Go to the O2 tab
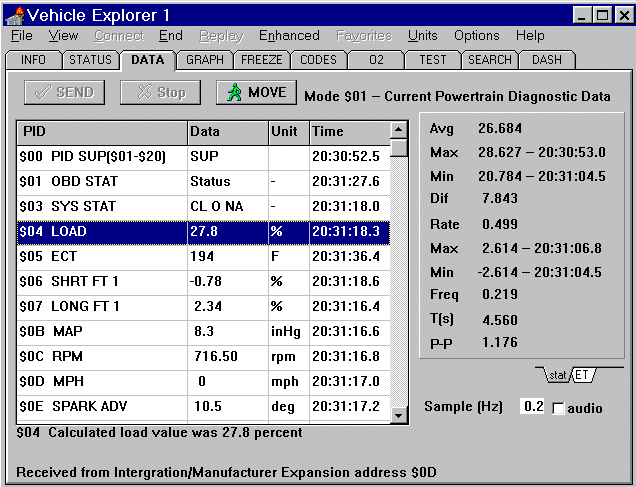This screenshot has width=636, height=487. (376, 60)
